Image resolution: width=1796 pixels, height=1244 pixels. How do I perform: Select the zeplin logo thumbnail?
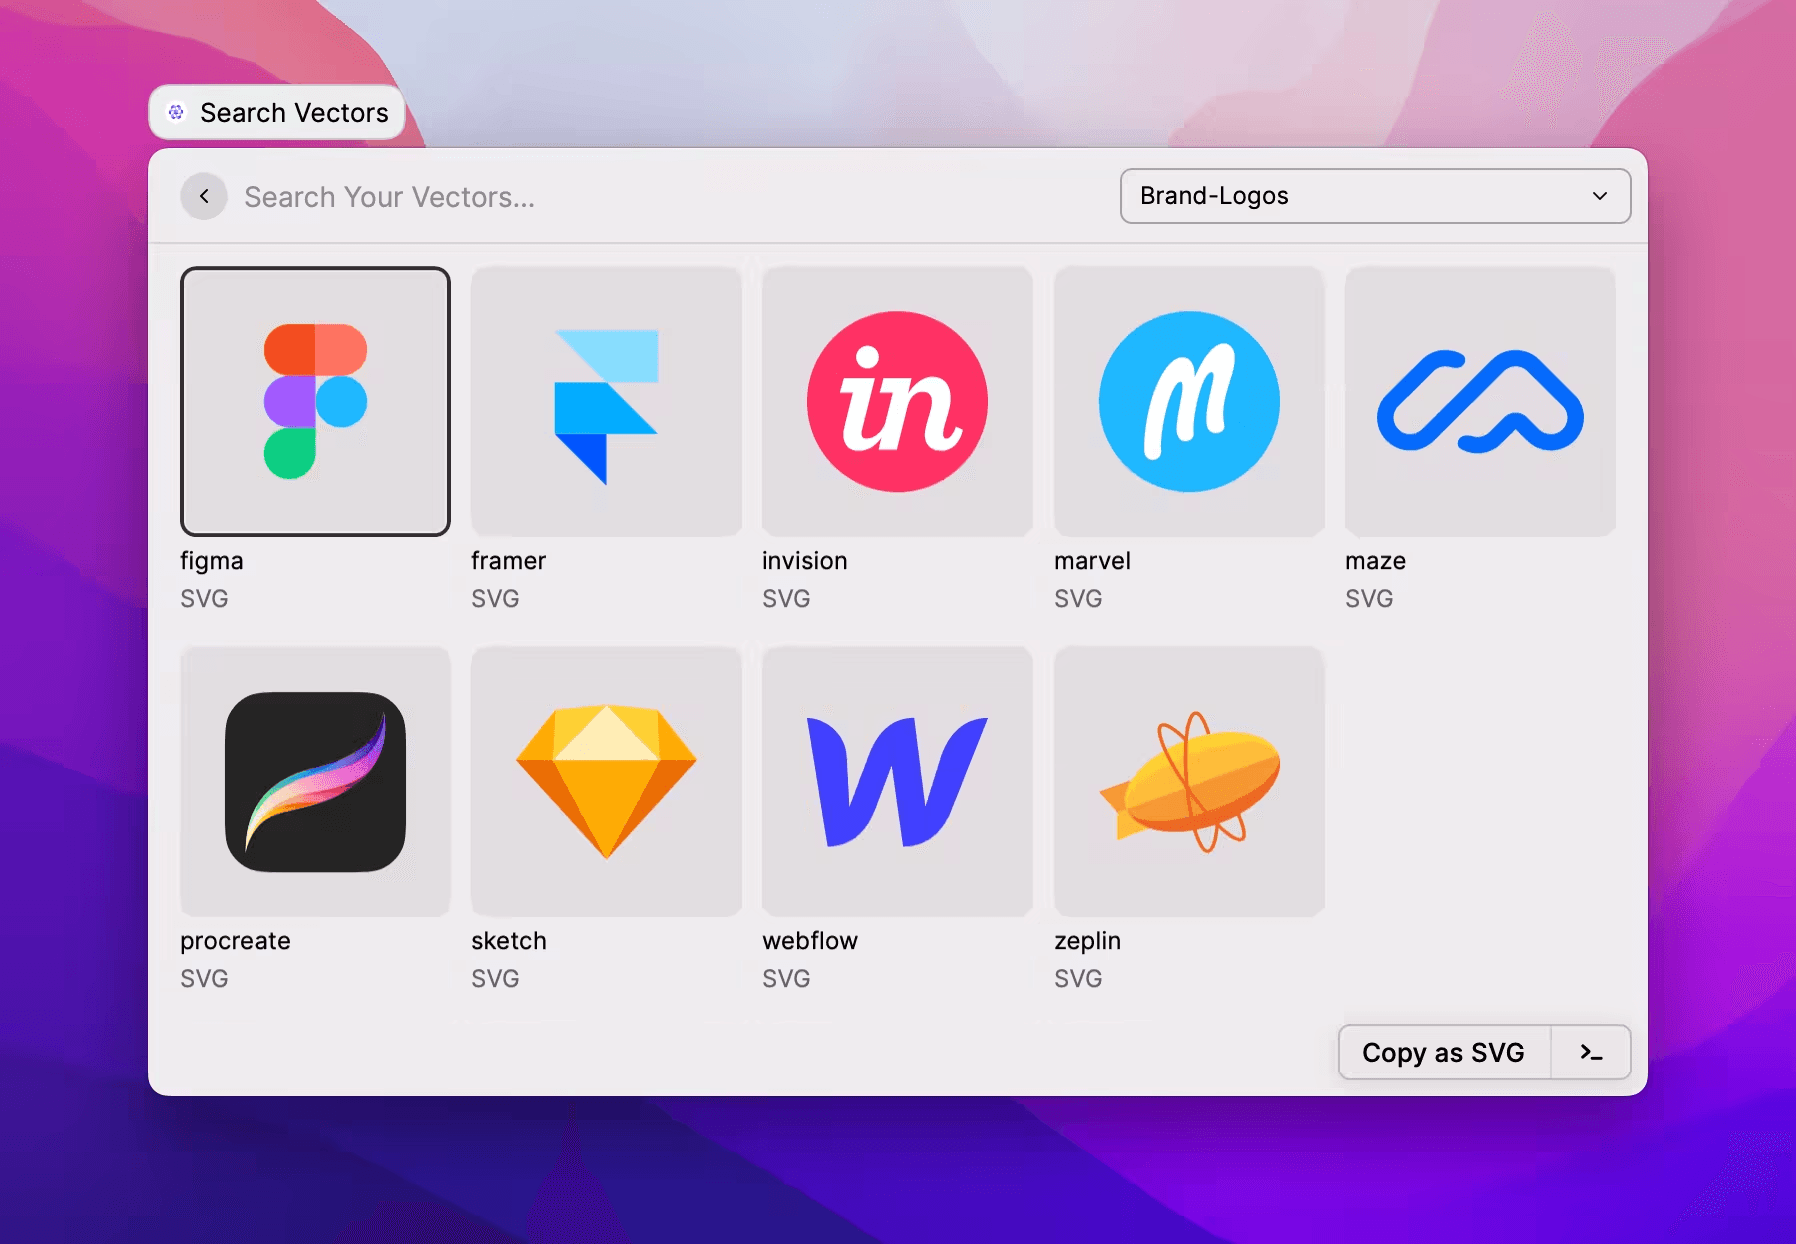(x=1189, y=781)
